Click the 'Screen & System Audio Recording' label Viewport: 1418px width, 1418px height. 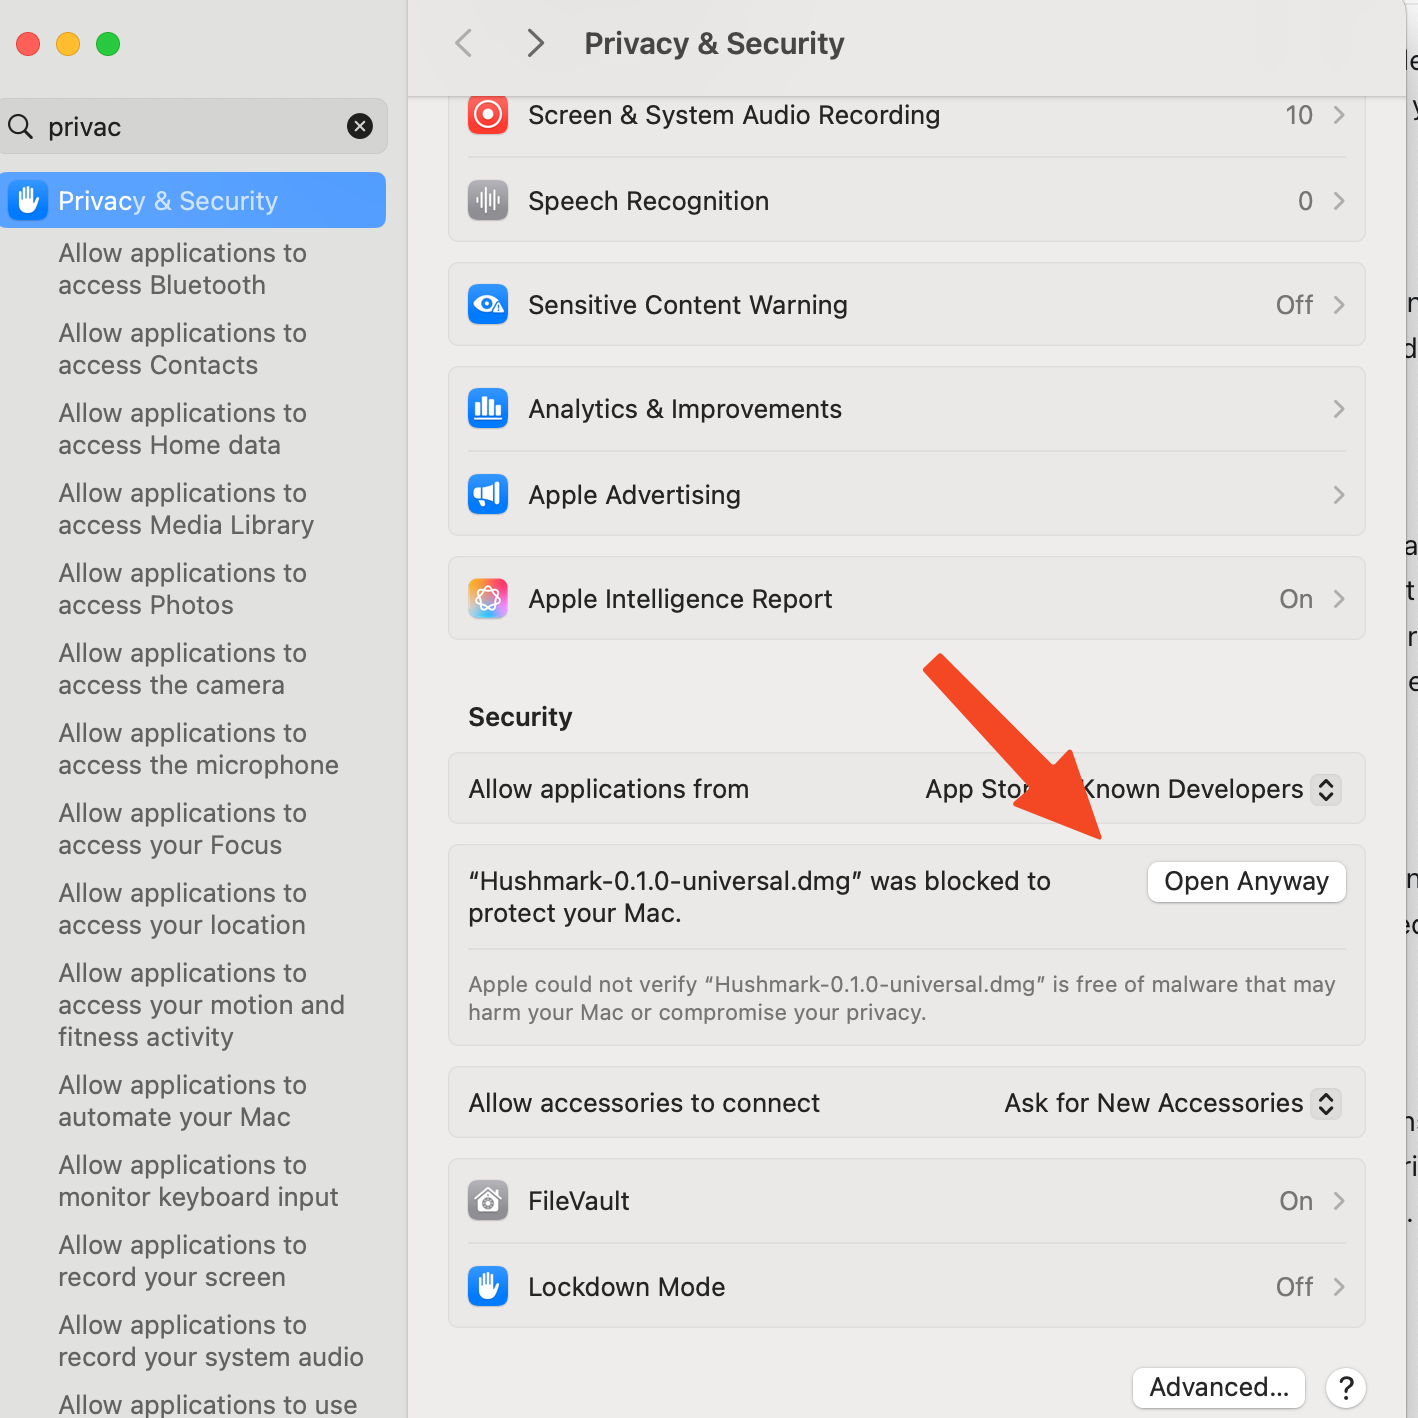point(734,115)
